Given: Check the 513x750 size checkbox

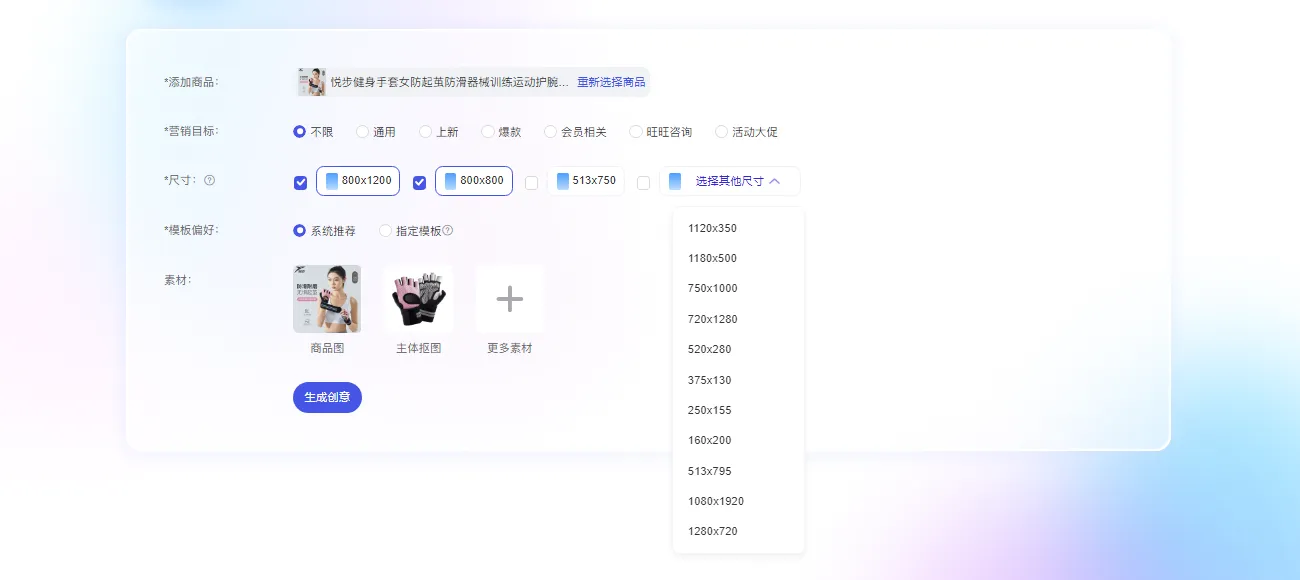Looking at the screenshot, I should 531,183.
